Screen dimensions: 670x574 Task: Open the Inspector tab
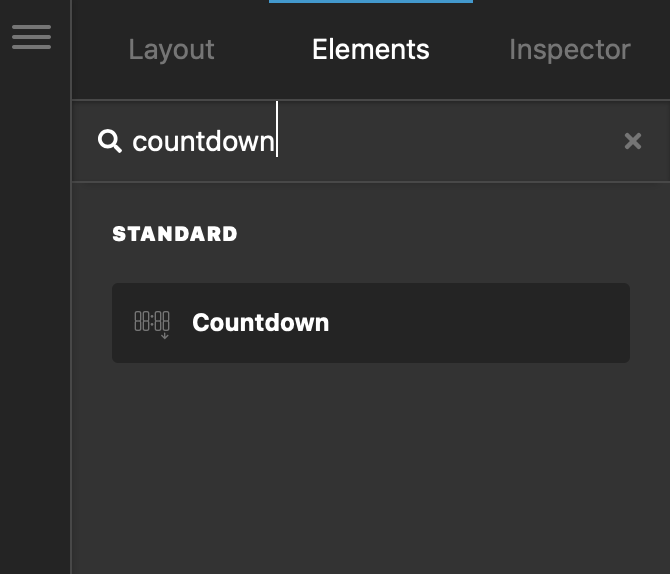(x=570, y=50)
